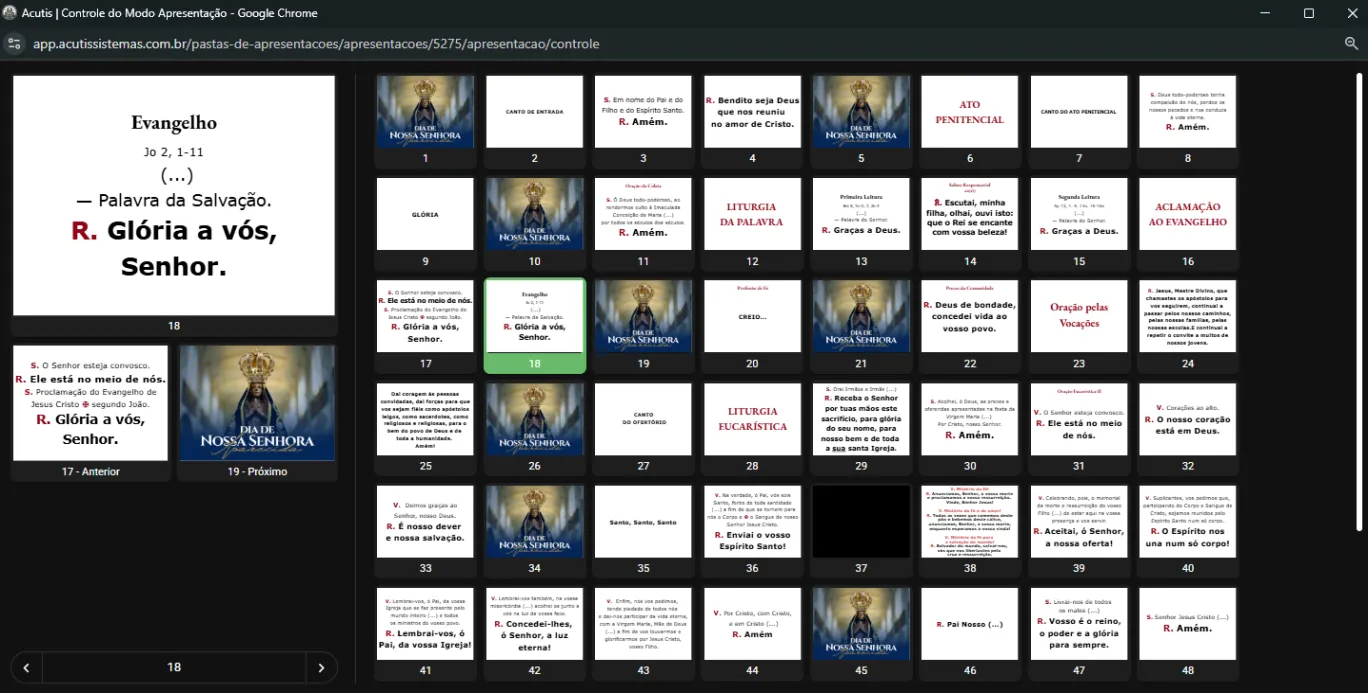Image resolution: width=1368 pixels, height=693 pixels.
Task: Click the slide number field showing 18
Action: pyautogui.click(x=174, y=666)
